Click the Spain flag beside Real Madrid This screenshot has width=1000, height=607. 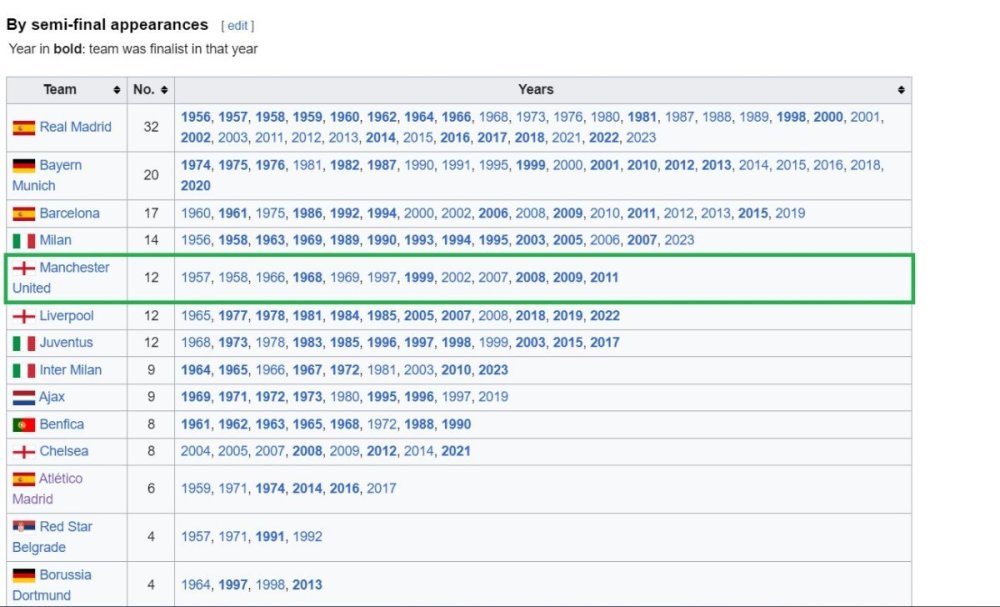tap(23, 128)
